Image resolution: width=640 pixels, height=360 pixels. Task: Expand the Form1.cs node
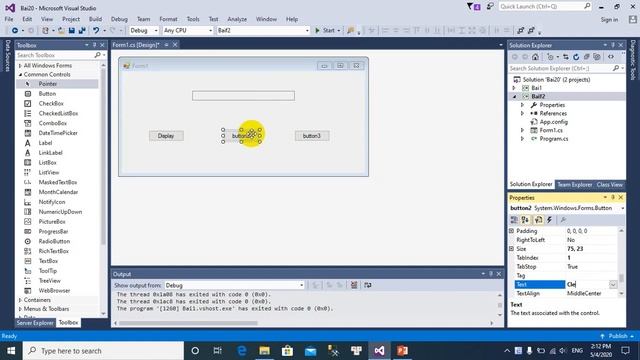(x=522, y=131)
